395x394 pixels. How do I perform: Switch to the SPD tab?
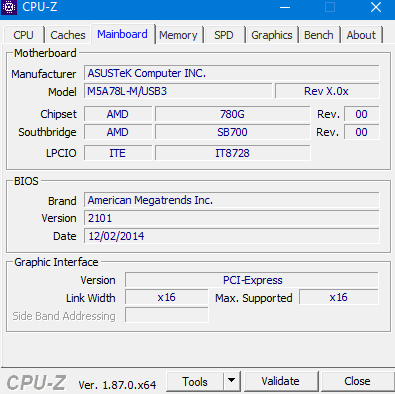[224, 35]
